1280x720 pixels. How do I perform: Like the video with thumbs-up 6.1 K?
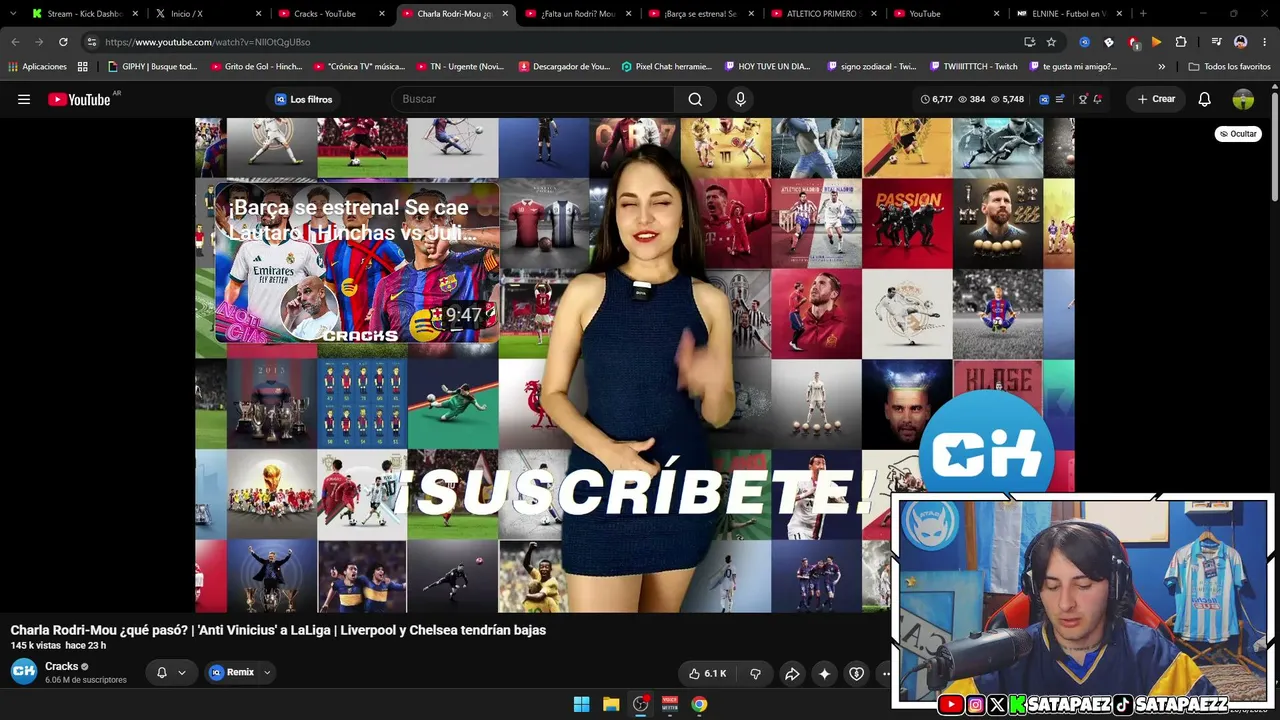pyautogui.click(x=707, y=674)
